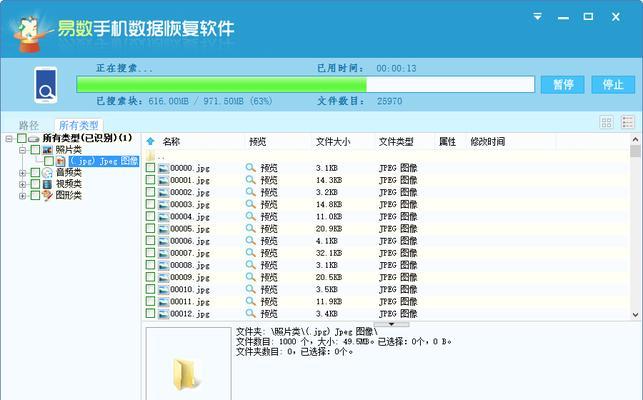The width and height of the screenshot is (643, 400).
Task: Select the 视频类 video category icon
Action: (x=48, y=184)
